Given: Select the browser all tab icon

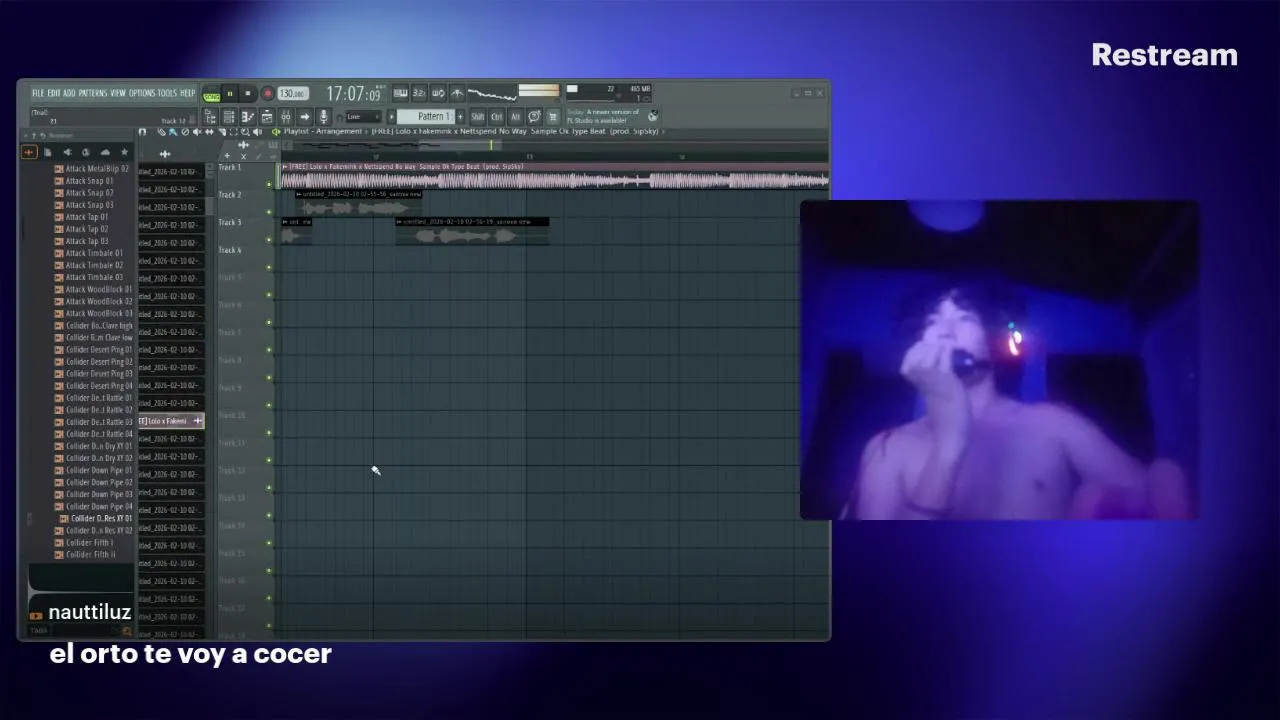Looking at the screenshot, I should click(29, 152).
